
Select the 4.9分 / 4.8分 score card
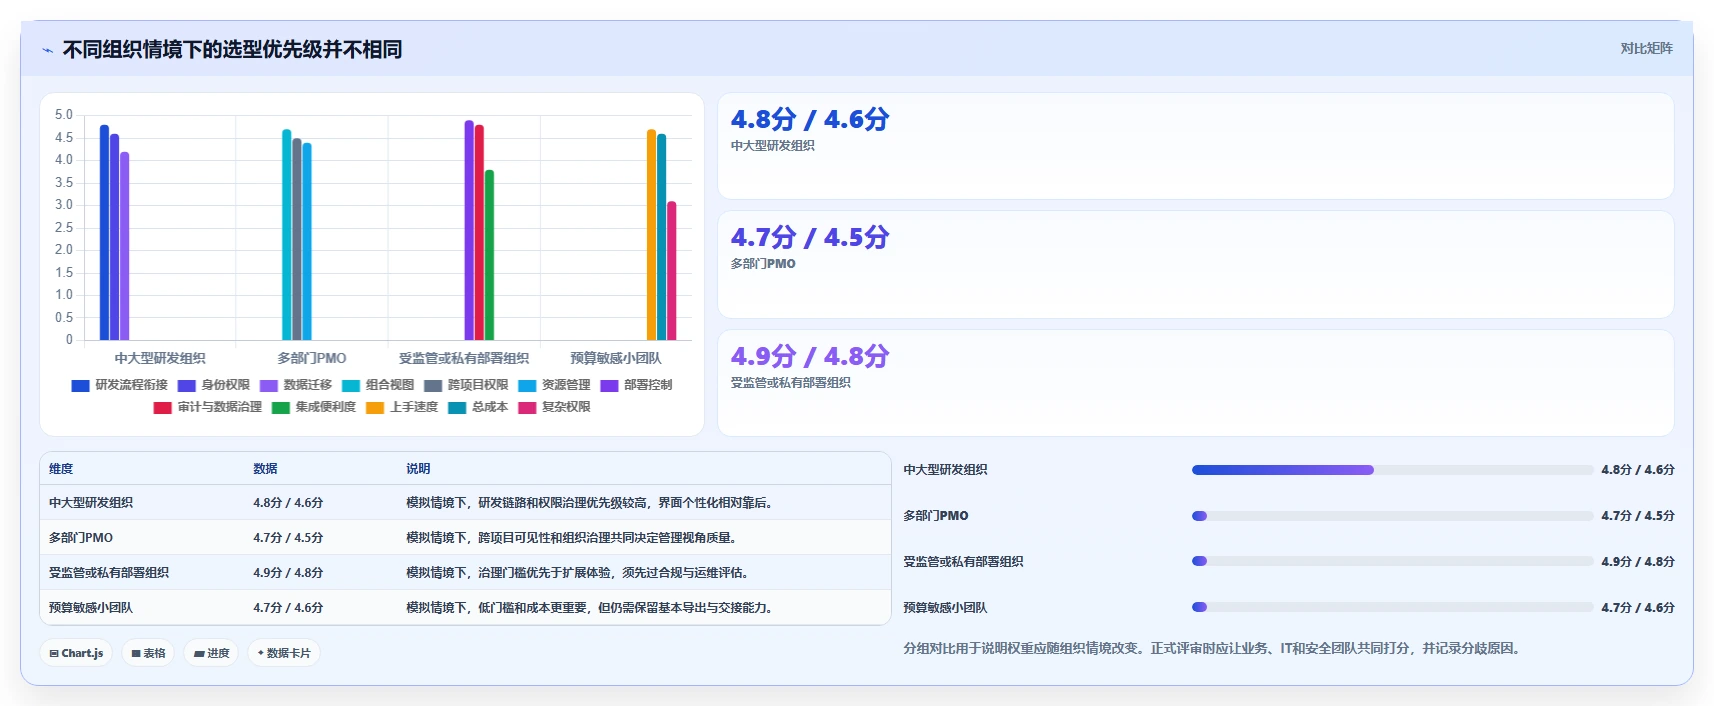click(1196, 383)
